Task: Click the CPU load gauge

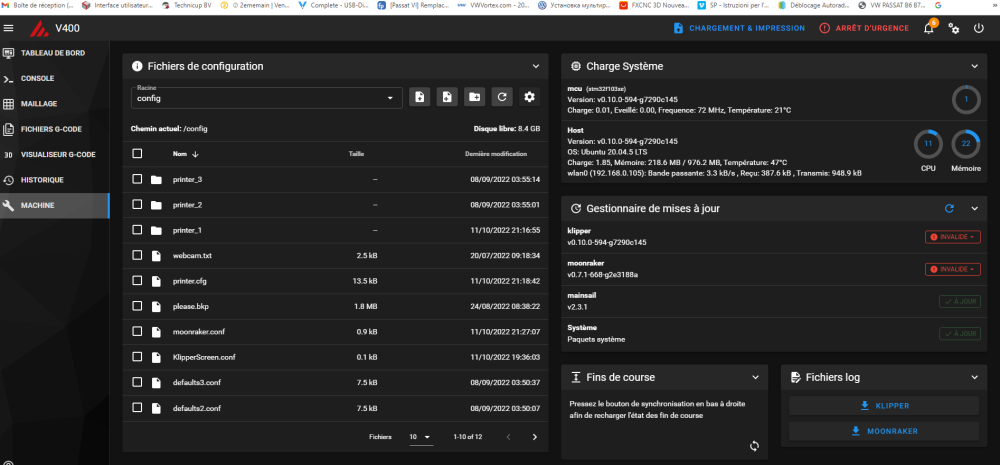Action: (x=929, y=144)
